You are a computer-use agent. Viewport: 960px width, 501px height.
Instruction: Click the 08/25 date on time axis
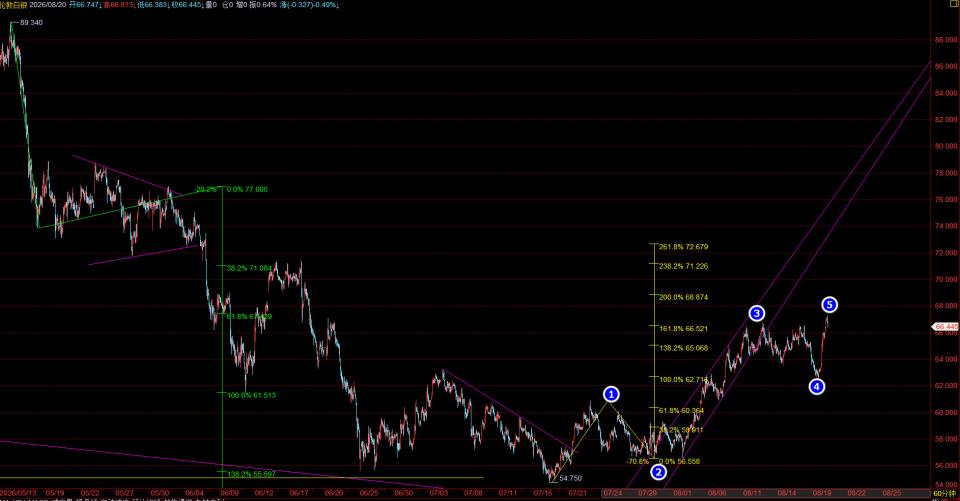891,493
